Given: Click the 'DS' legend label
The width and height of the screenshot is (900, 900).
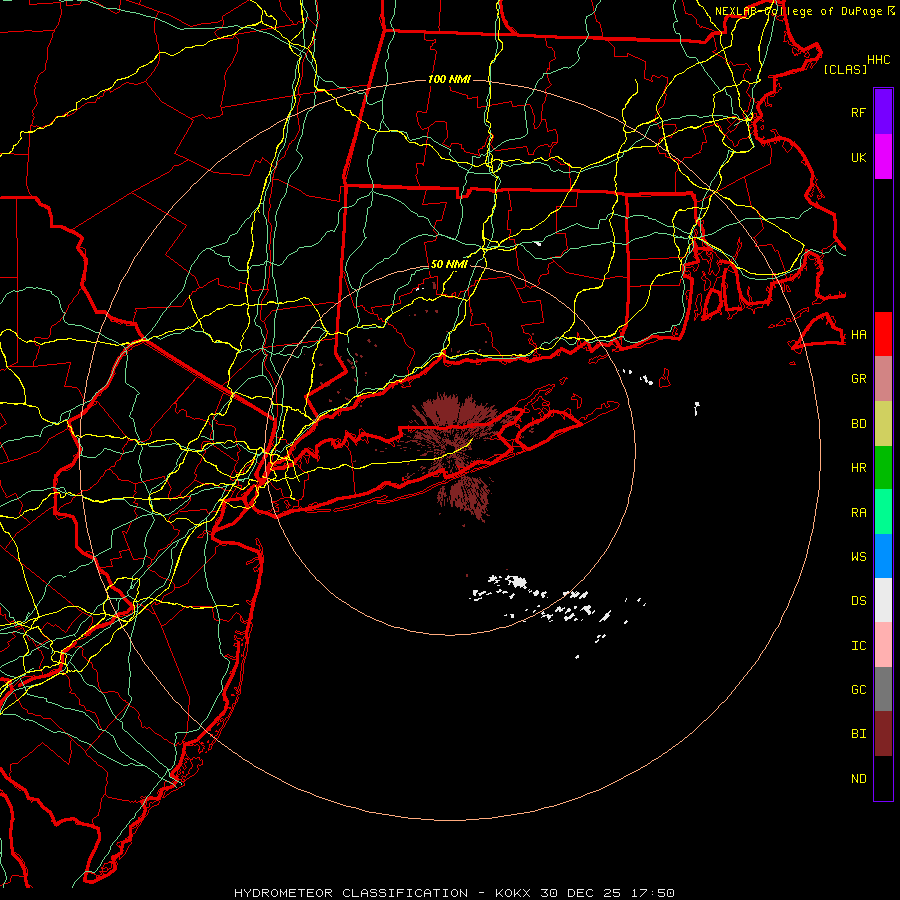Looking at the screenshot, I should [x=858, y=600].
